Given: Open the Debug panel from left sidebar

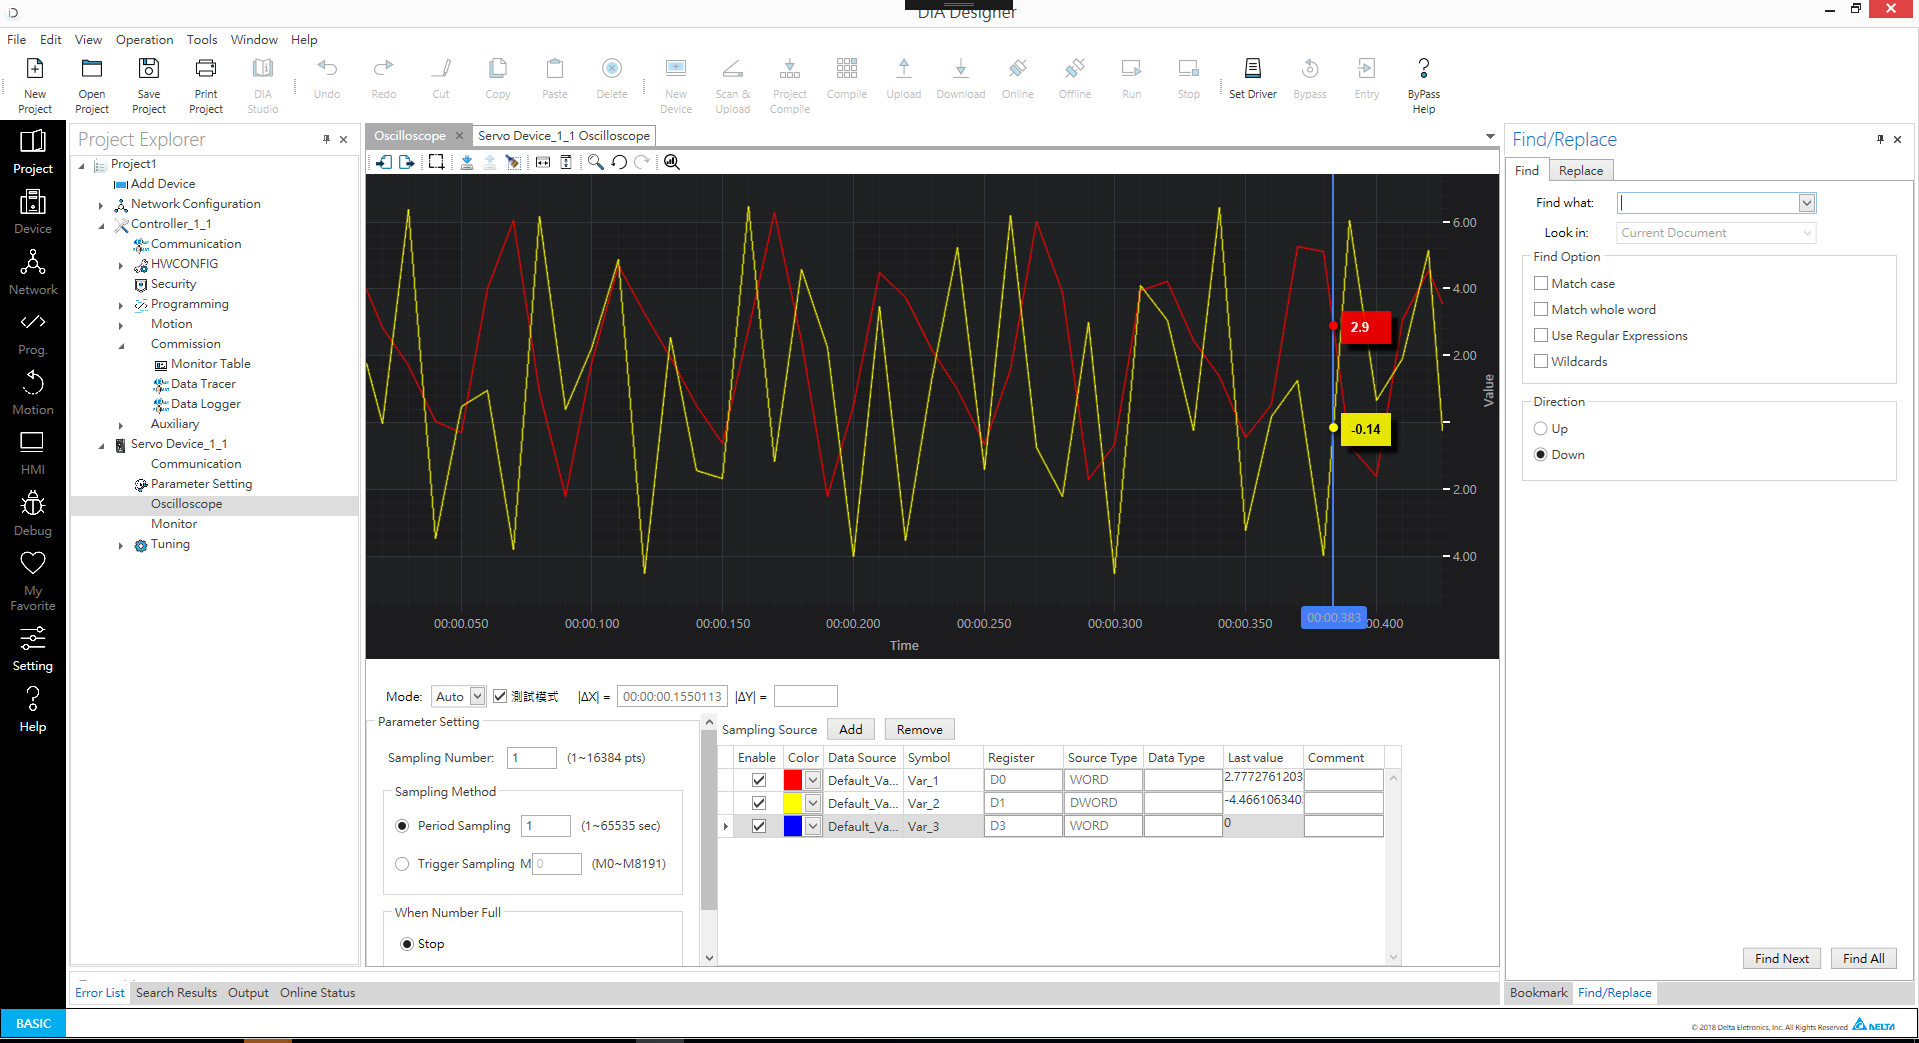Looking at the screenshot, I should (x=33, y=514).
